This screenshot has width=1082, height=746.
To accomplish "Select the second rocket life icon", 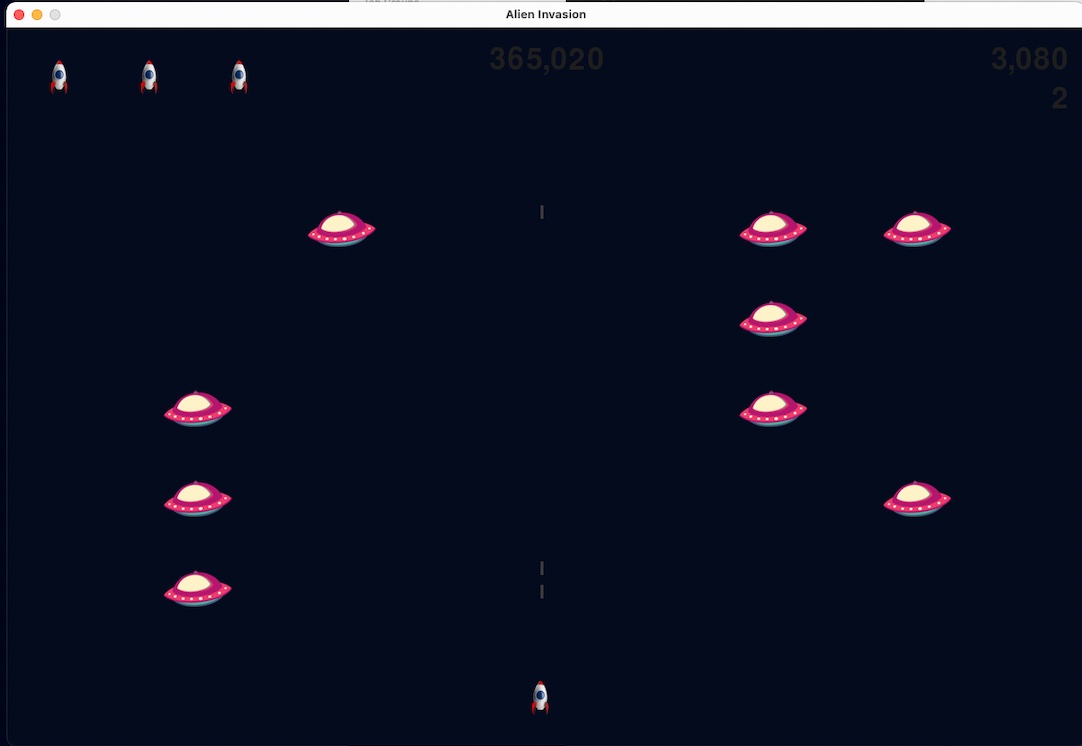I will pyautogui.click(x=149, y=77).
